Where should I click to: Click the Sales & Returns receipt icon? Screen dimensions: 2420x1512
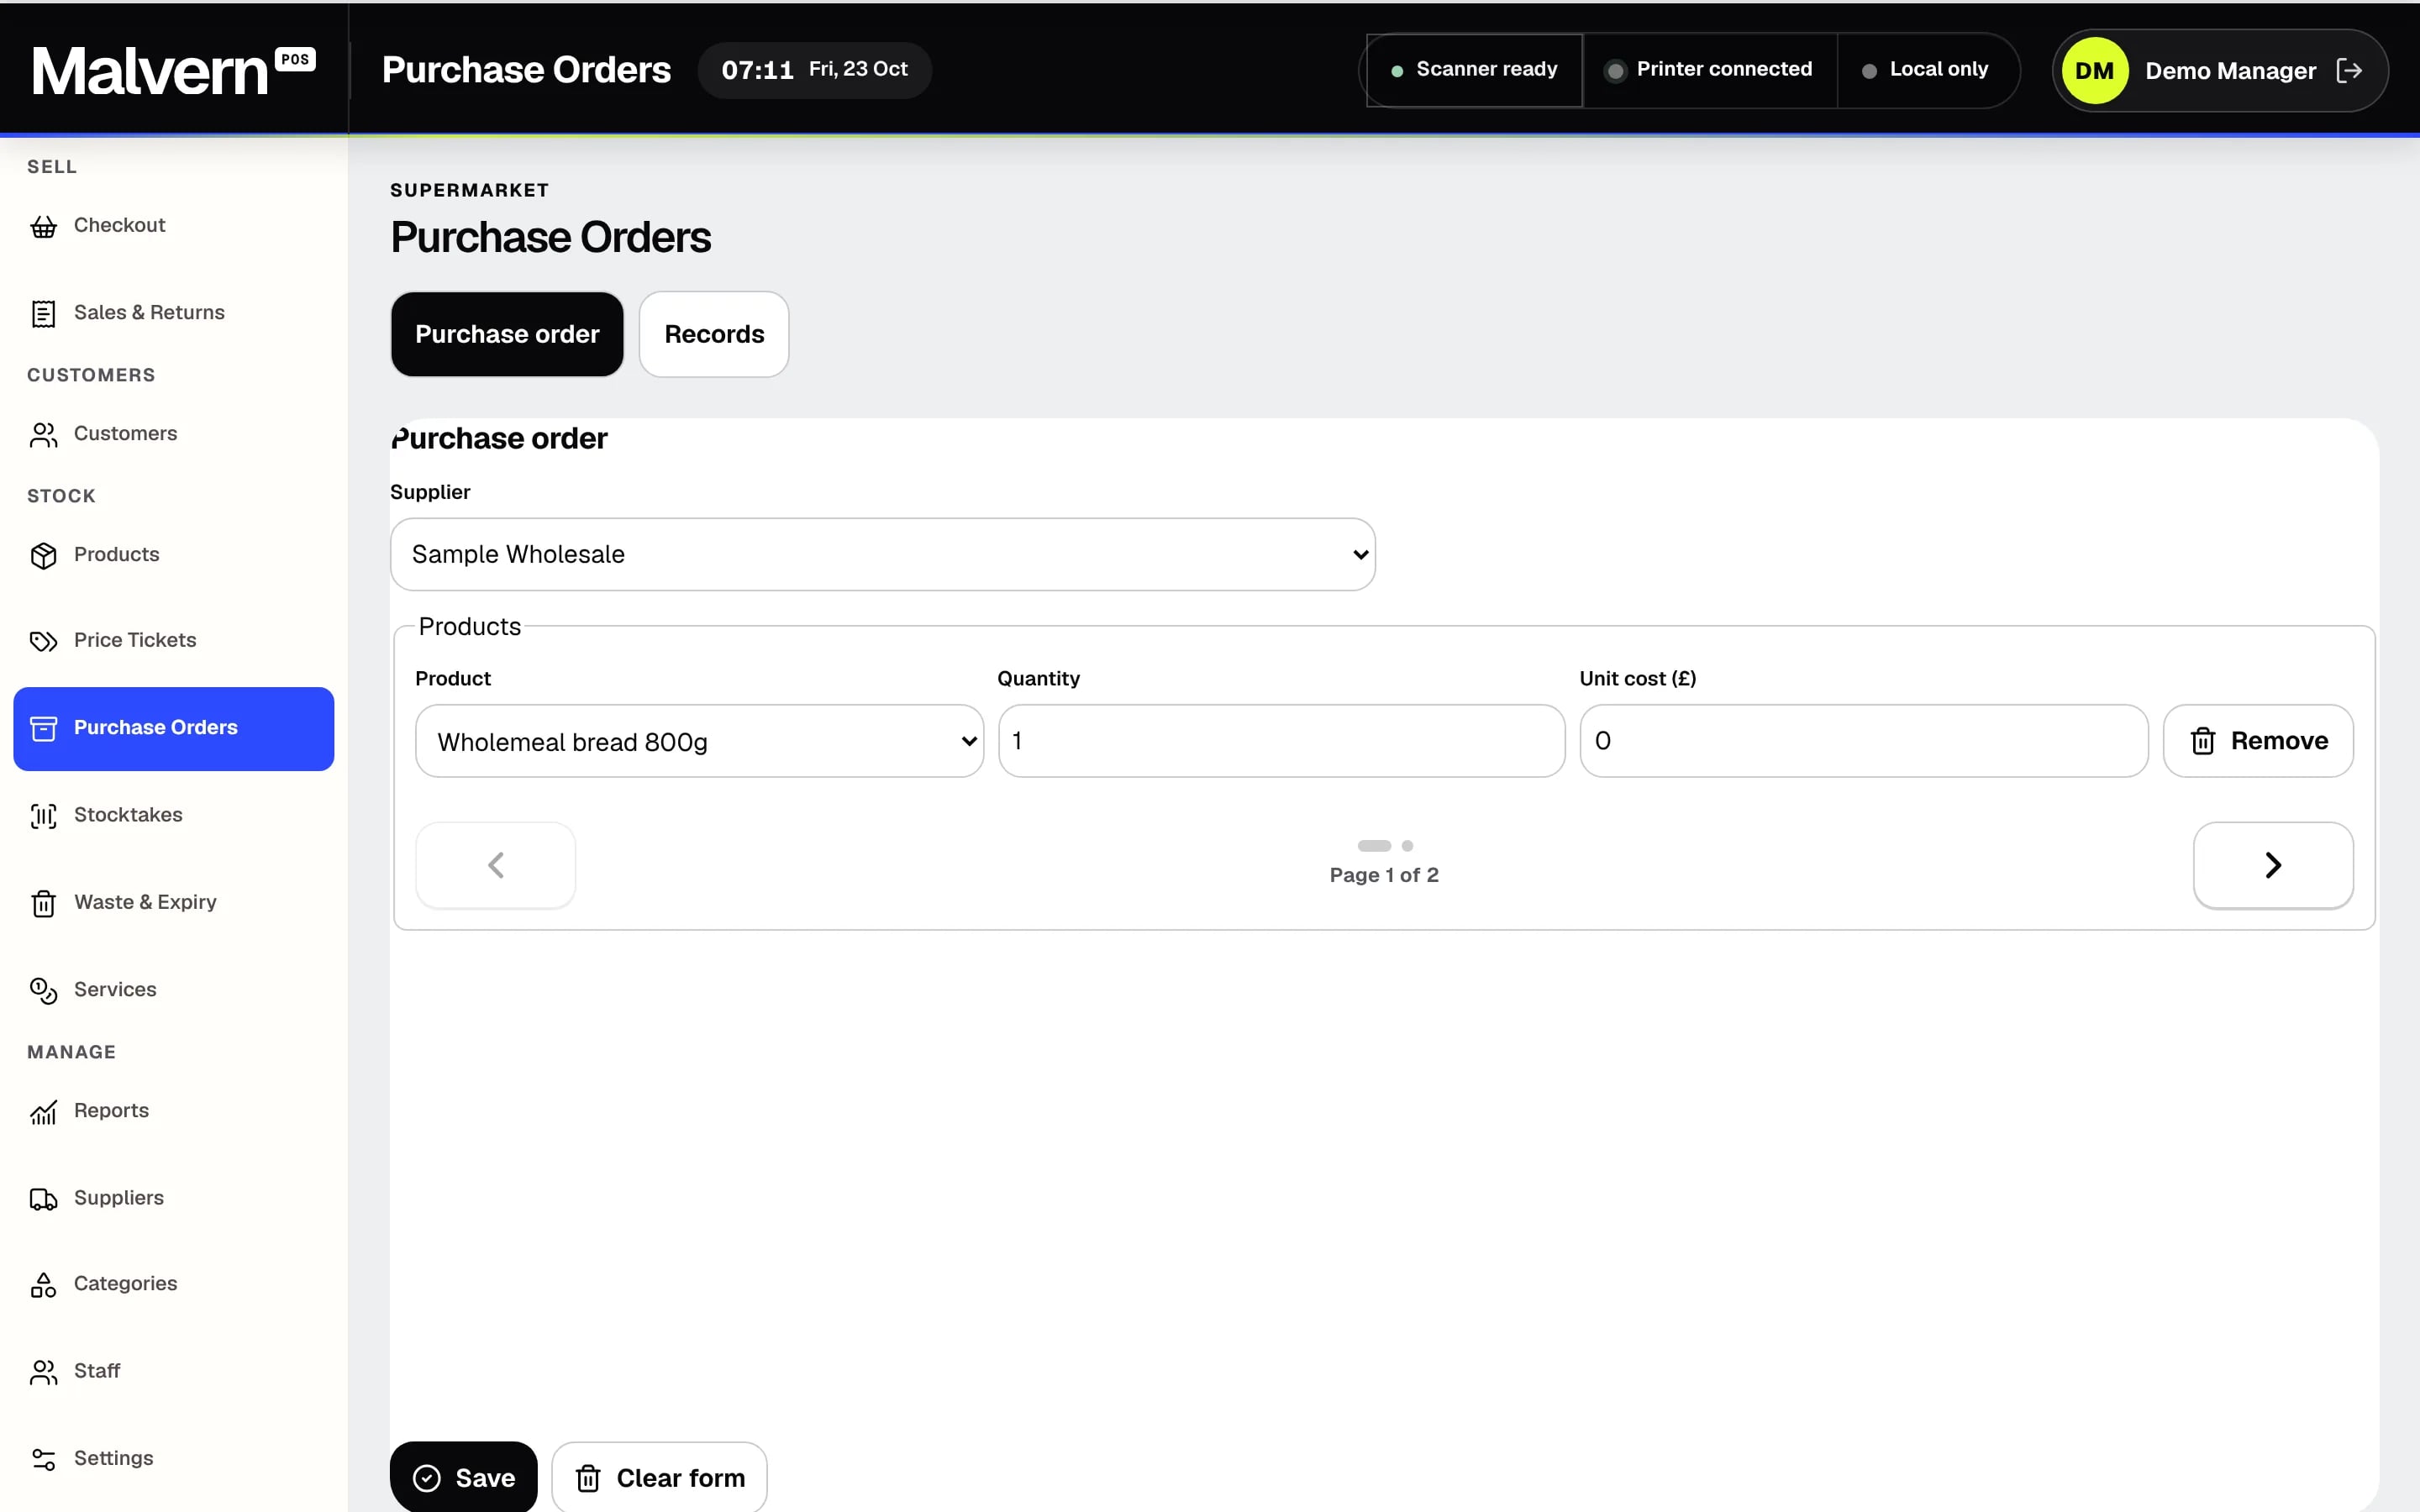[43, 314]
